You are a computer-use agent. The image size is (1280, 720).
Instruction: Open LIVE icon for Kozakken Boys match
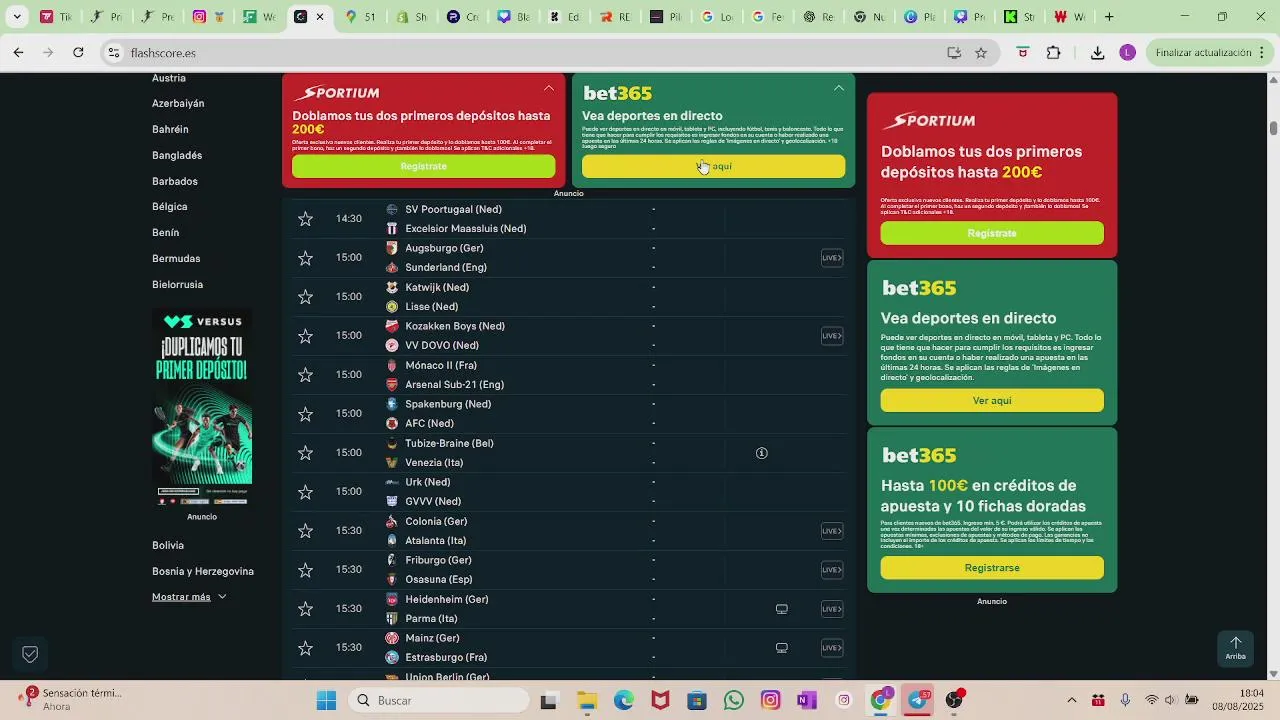point(832,336)
